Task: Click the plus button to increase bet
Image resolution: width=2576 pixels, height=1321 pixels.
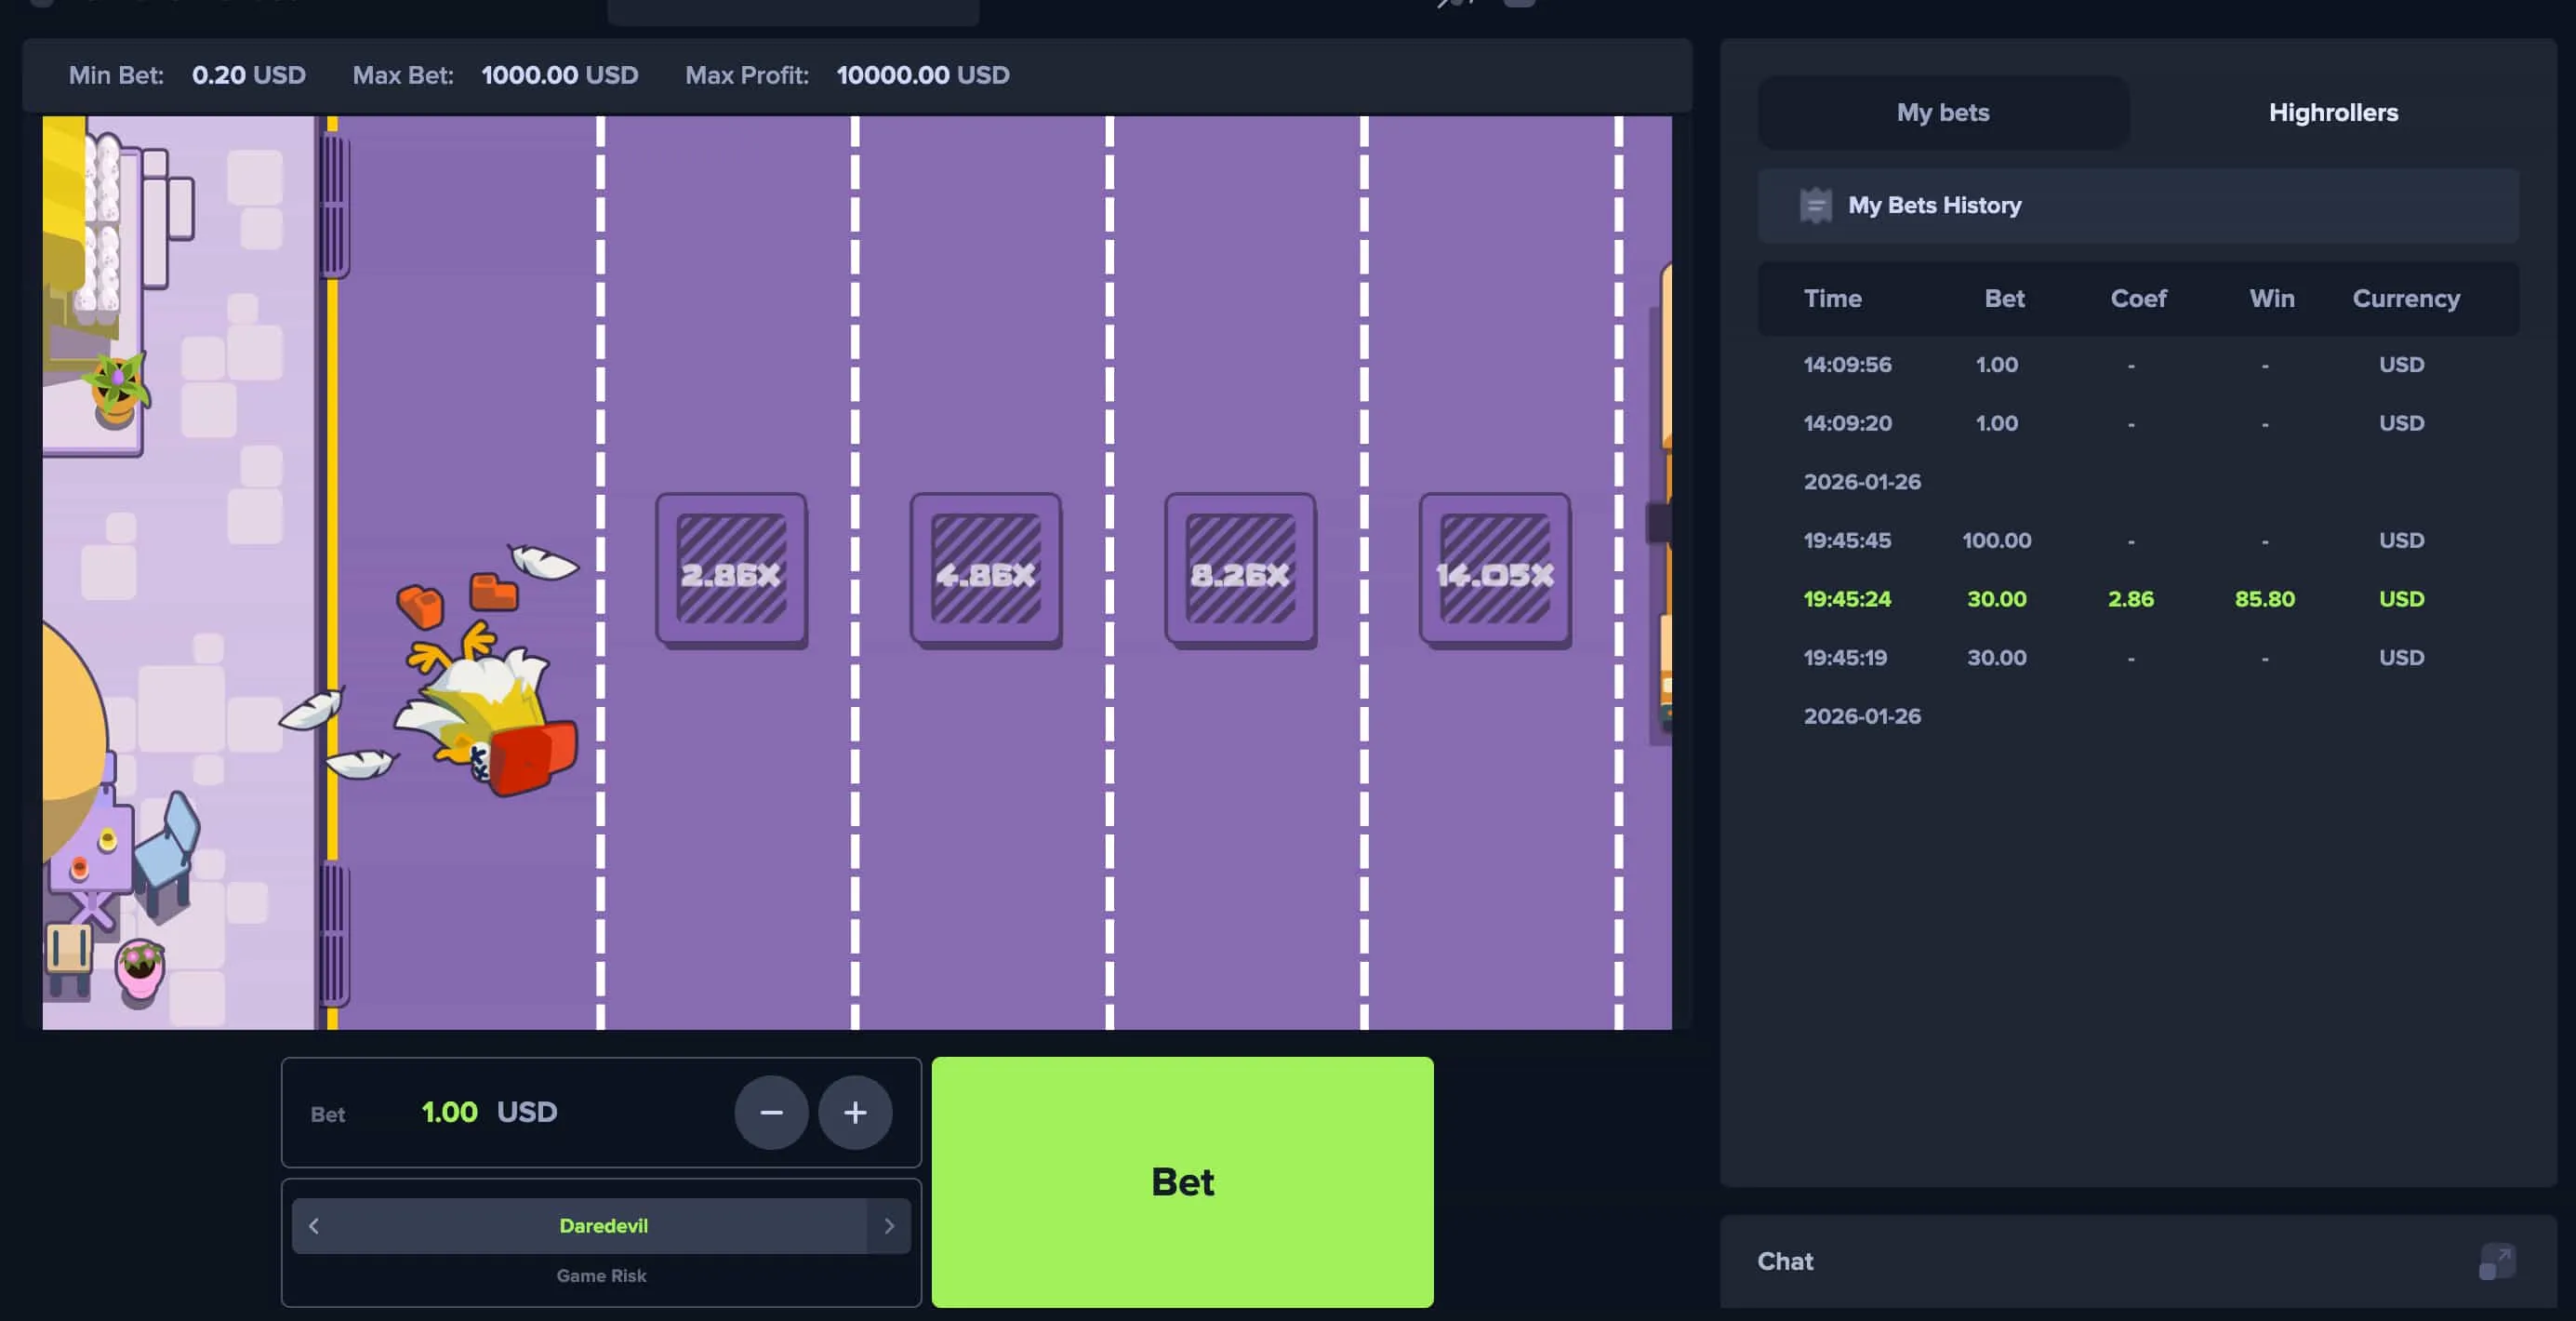Action: [x=855, y=1112]
